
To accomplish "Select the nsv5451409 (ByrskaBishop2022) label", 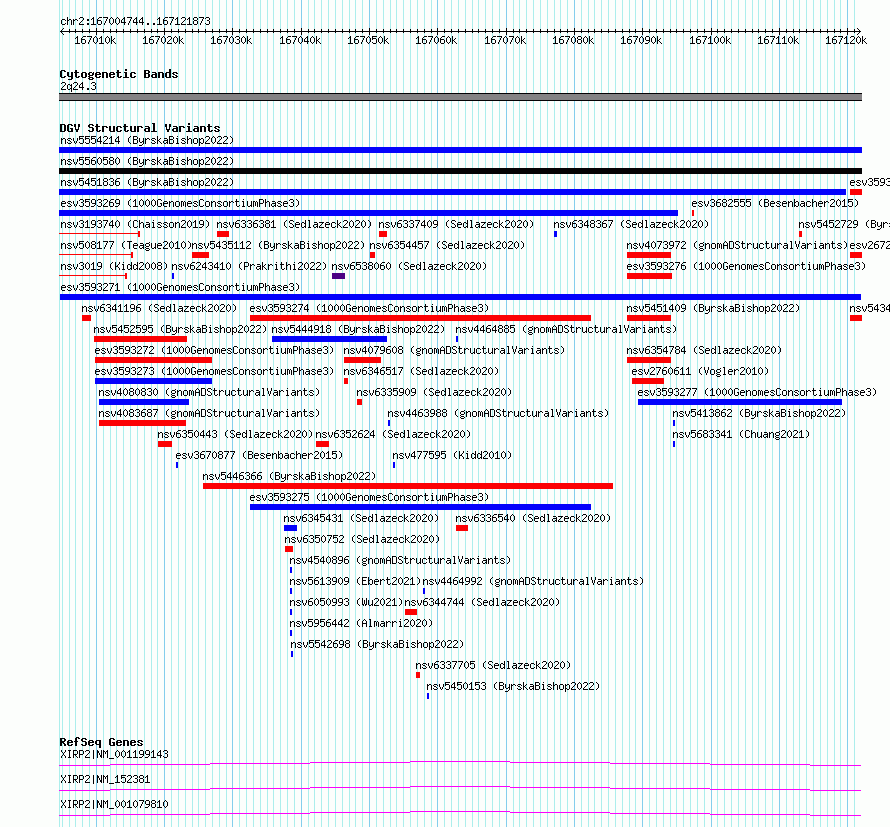I will coord(713,308).
